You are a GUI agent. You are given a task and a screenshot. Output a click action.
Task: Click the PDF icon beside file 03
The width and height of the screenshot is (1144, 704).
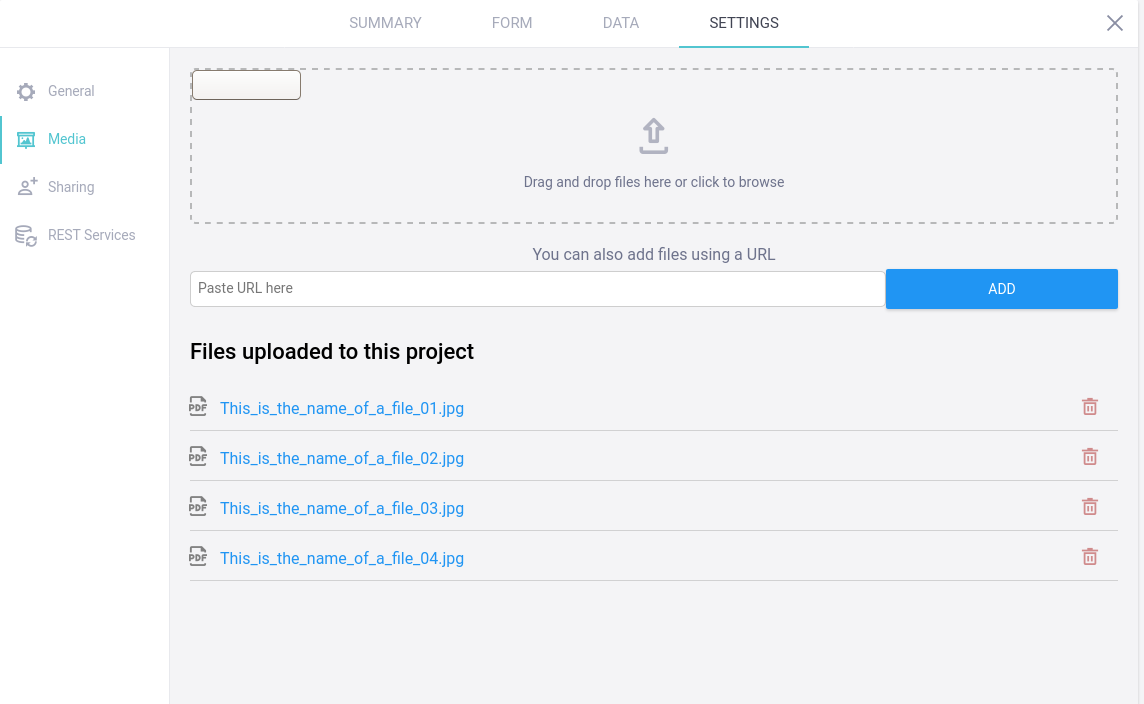[x=198, y=506]
